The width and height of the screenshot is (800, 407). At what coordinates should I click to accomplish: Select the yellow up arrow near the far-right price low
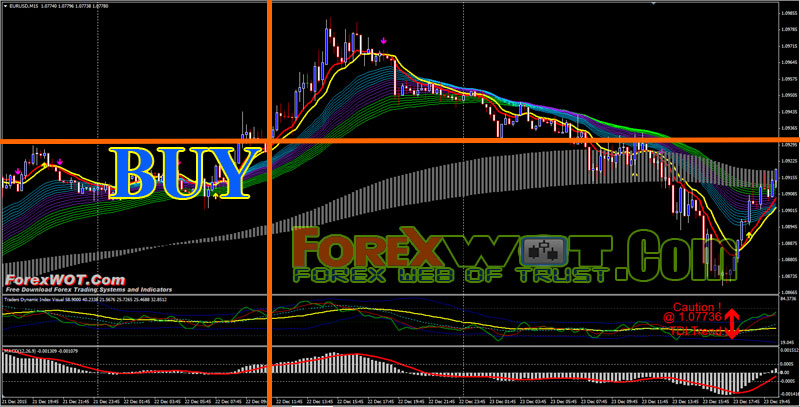[x=749, y=235]
